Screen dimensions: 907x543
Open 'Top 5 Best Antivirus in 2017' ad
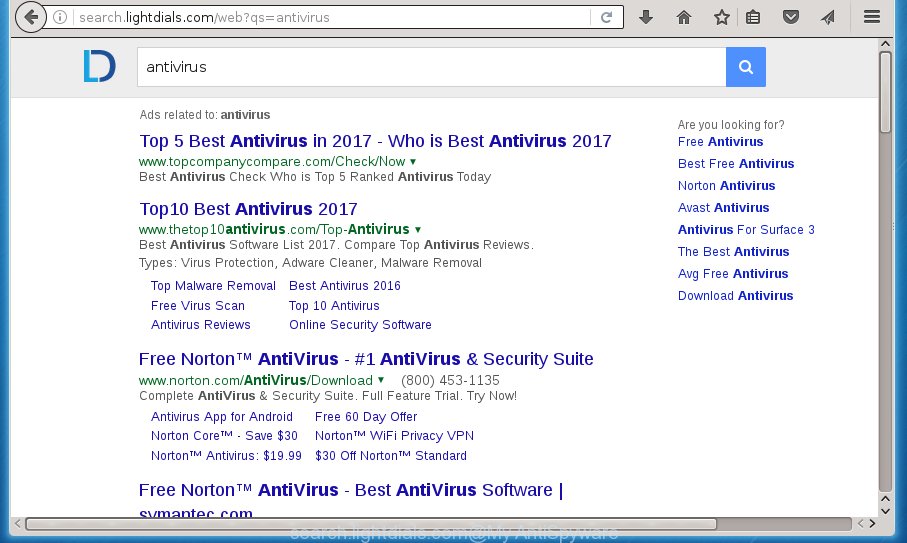point(375,141)
